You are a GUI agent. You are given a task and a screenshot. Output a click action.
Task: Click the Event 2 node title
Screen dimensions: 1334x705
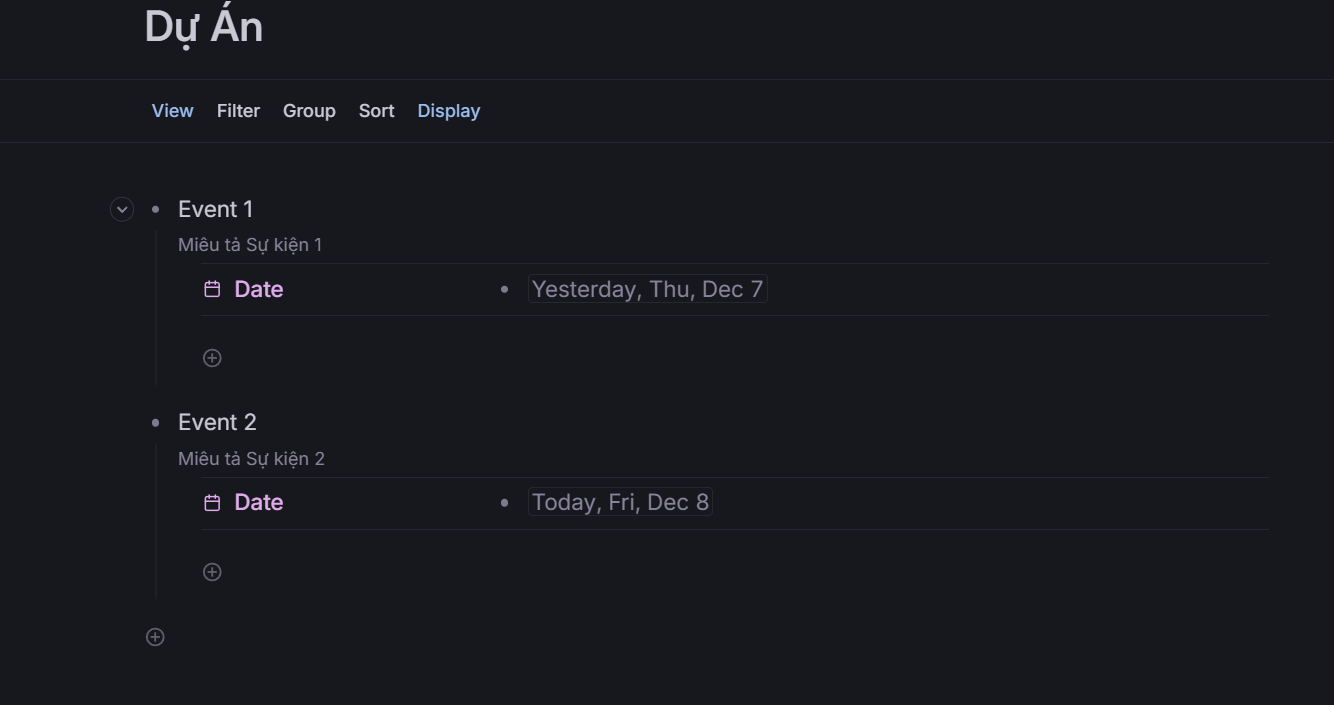(217, 422)
